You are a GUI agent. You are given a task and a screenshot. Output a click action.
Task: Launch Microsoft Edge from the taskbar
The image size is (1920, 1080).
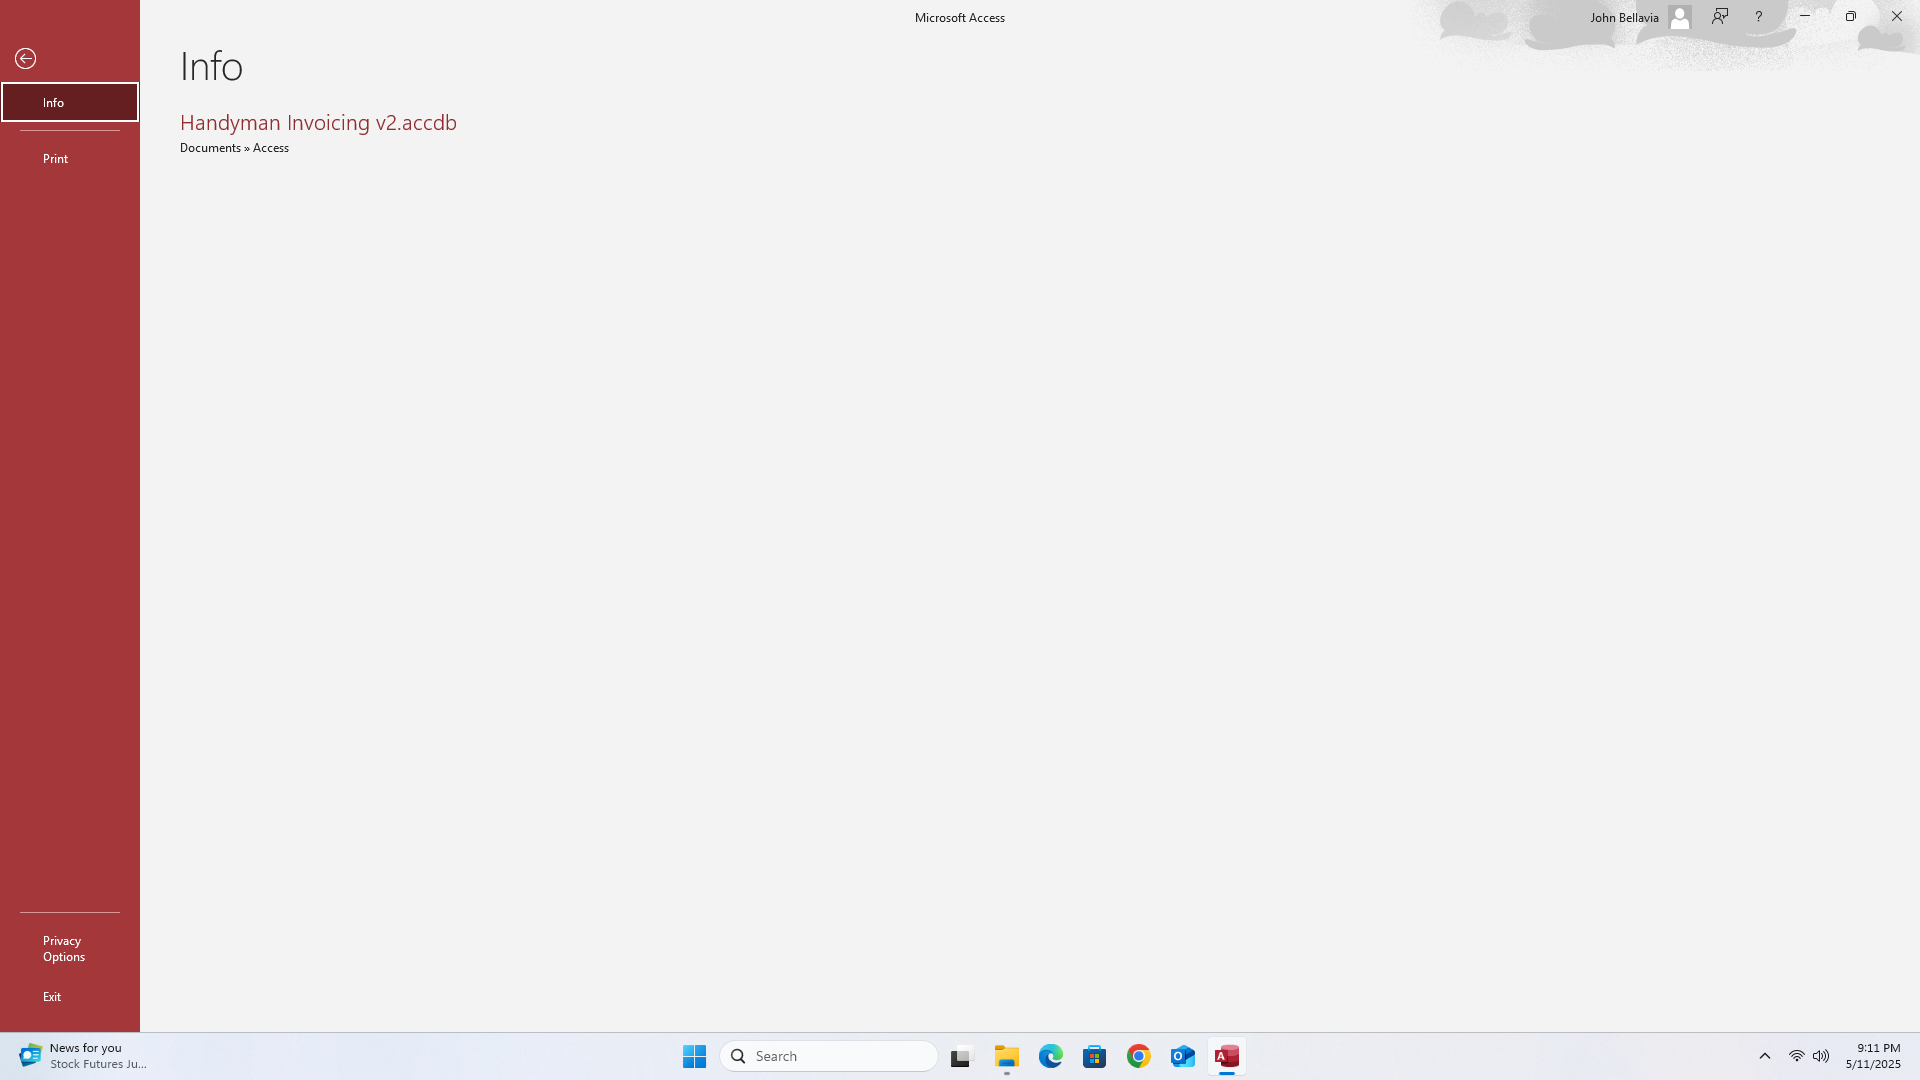(x=1051, y=1056)
